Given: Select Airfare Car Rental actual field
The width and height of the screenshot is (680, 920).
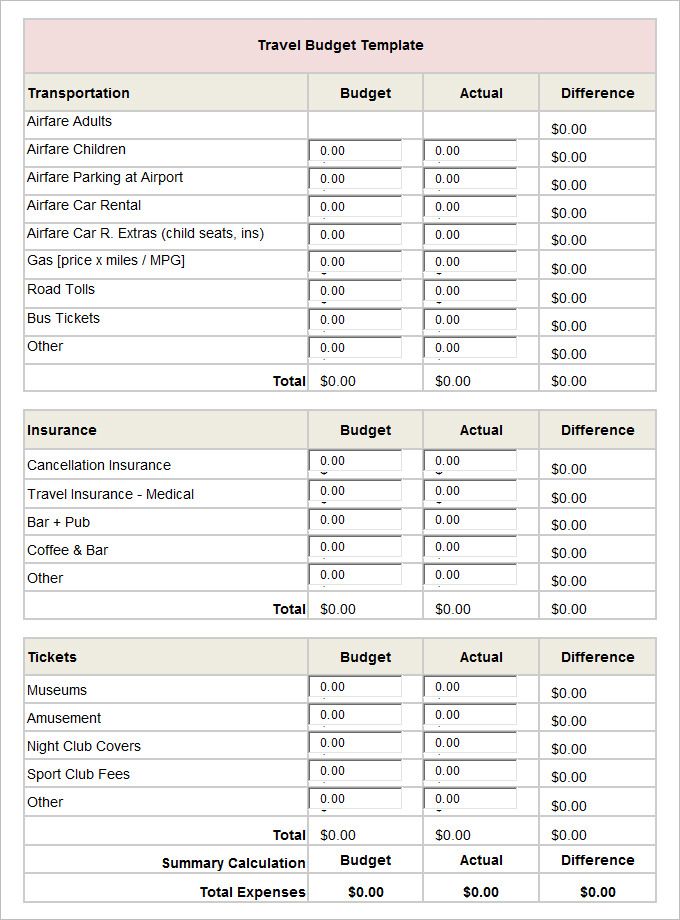Looking at the screenshot, I should point(471,207).
